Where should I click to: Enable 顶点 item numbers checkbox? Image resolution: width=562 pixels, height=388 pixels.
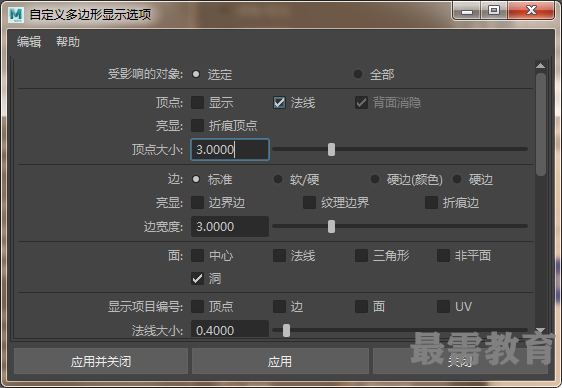197,306
